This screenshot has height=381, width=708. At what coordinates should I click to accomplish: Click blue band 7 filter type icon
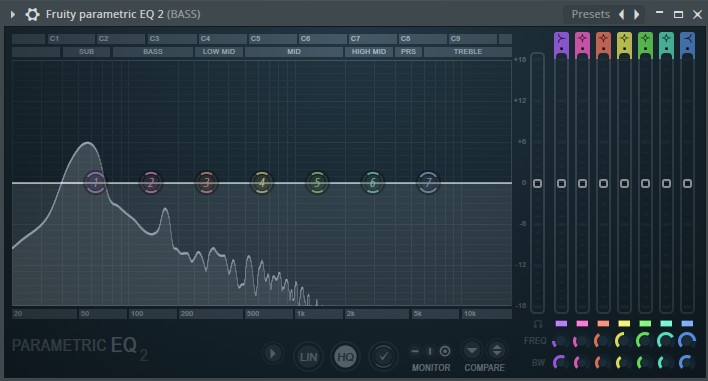(687, 43)
